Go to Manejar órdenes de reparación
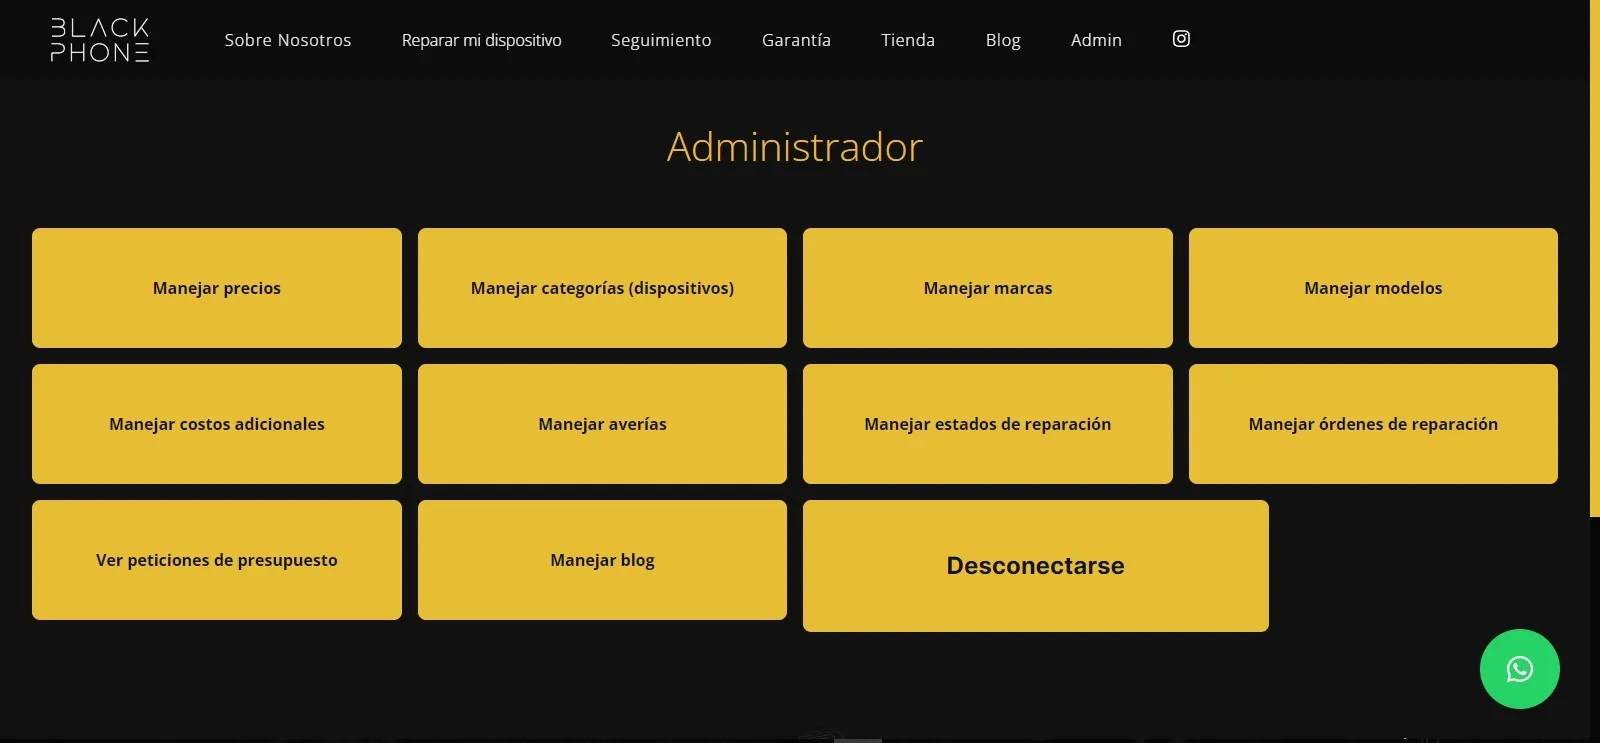The image size is (1600, 743). pyautogui.click(x=1373, y=424)
